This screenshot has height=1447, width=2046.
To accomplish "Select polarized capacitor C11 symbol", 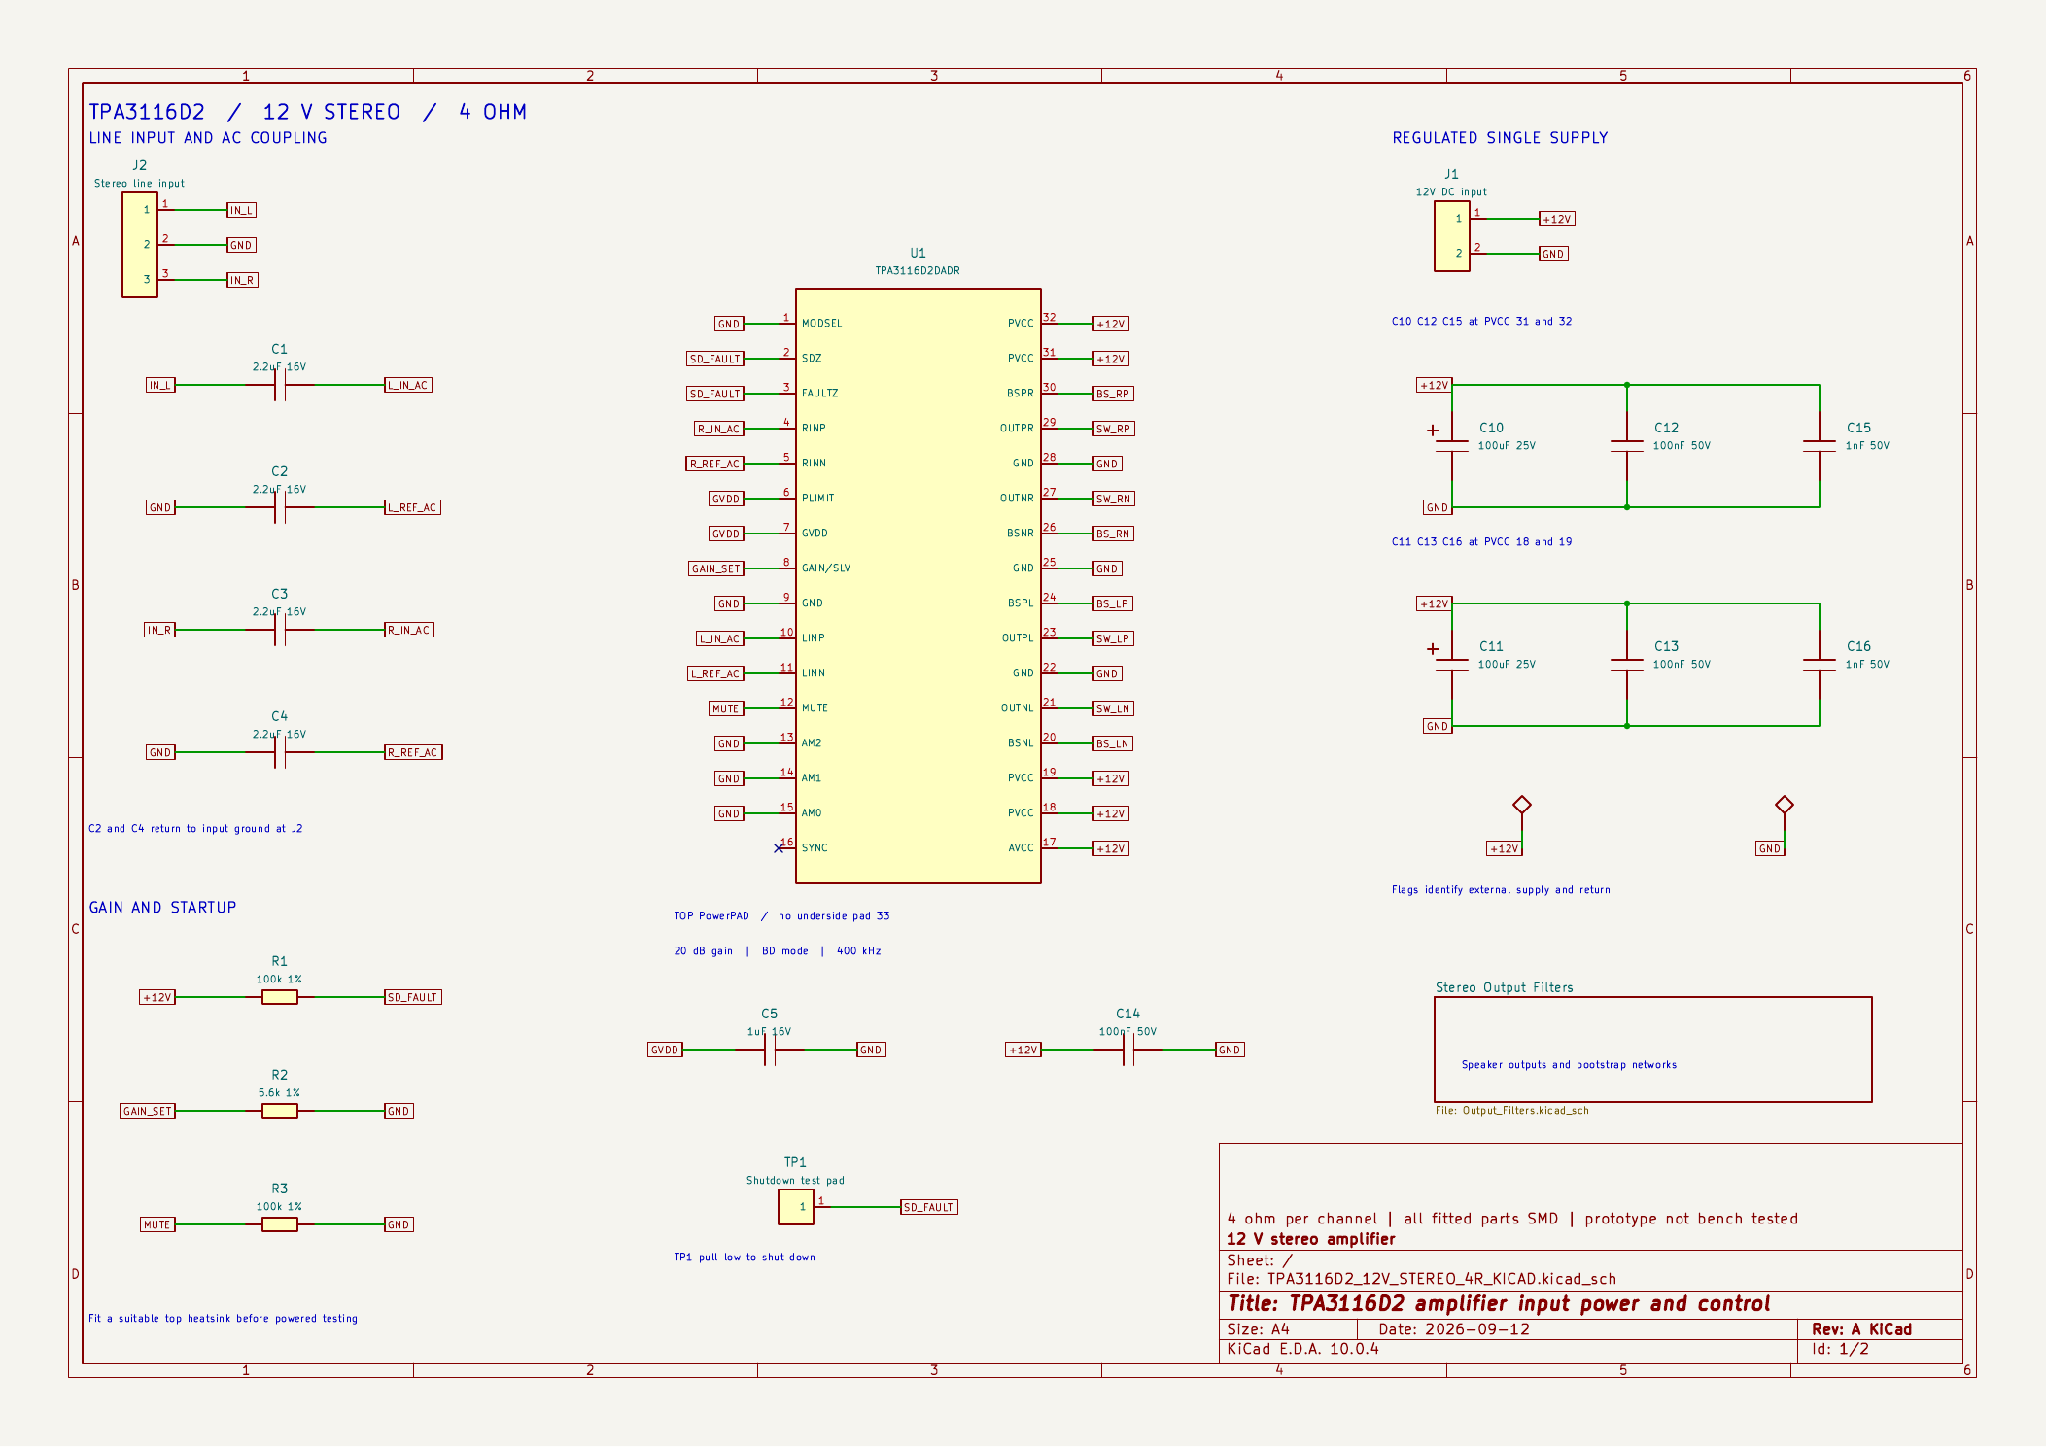I will (1452, 665).
